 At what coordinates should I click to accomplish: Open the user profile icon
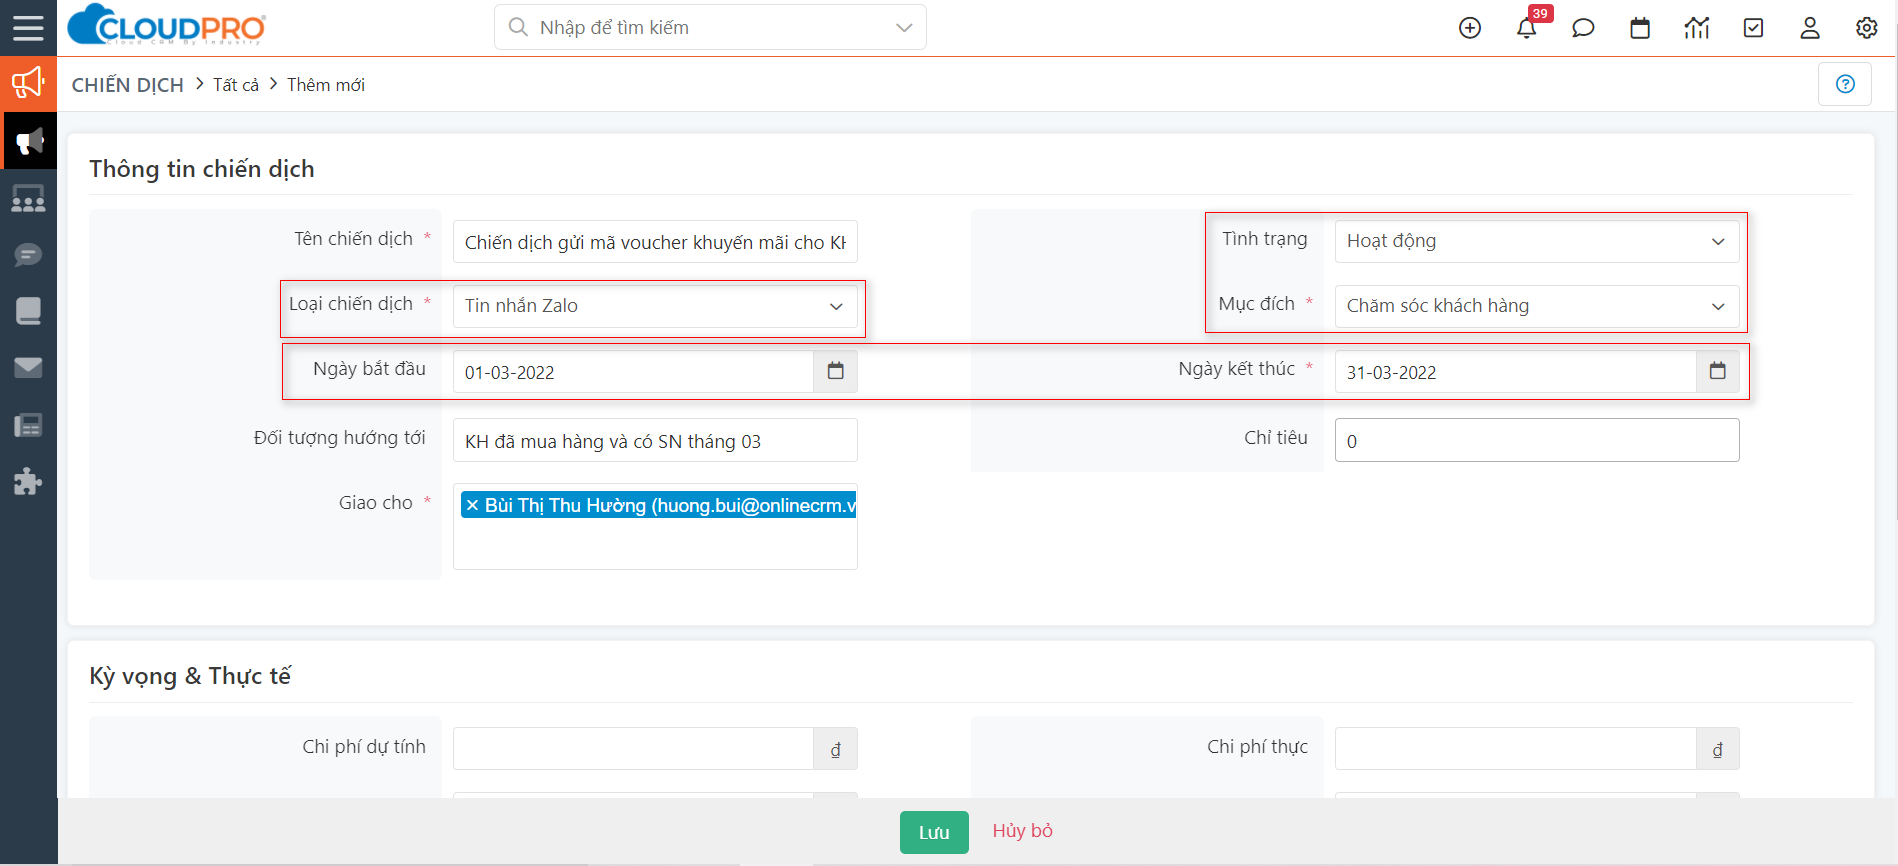click(x=1810, y=28)
